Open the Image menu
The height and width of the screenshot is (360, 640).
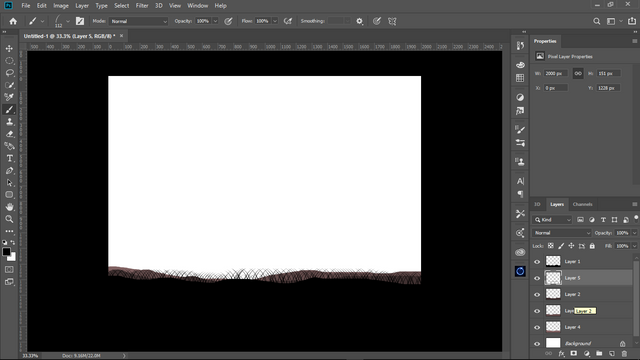coord(61,6)
